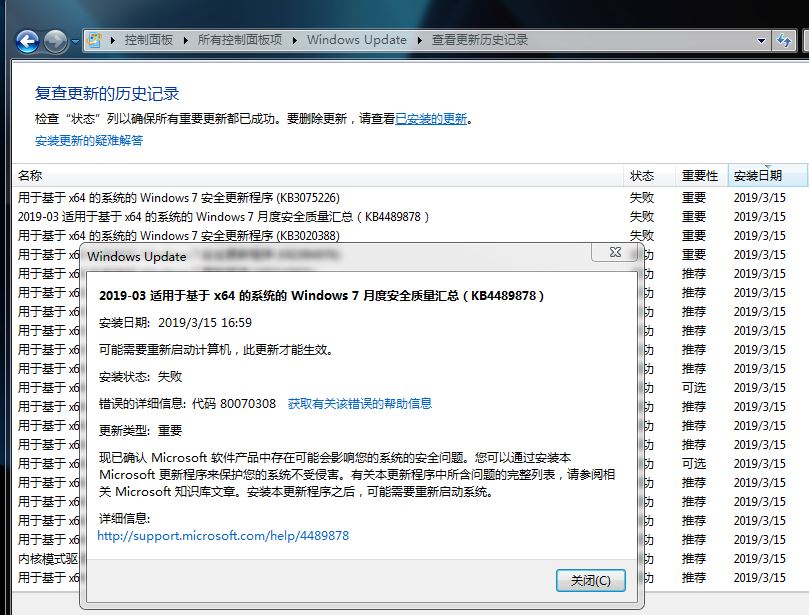Expand arrow after 所有控制面板项 breadcrumb

coord(295,40)
